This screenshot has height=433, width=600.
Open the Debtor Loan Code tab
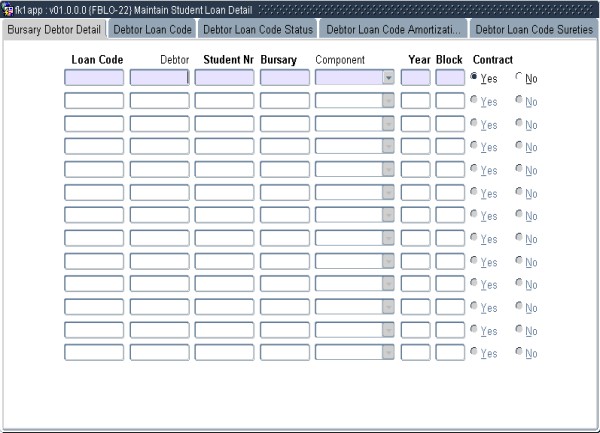click(x=152, y=29)
